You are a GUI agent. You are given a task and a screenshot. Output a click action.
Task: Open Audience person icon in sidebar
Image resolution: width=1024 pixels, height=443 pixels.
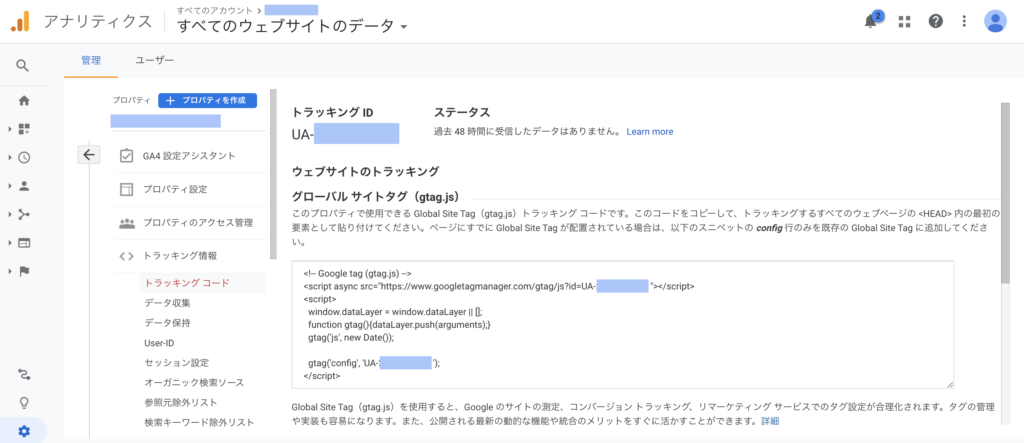pos(24,186)
